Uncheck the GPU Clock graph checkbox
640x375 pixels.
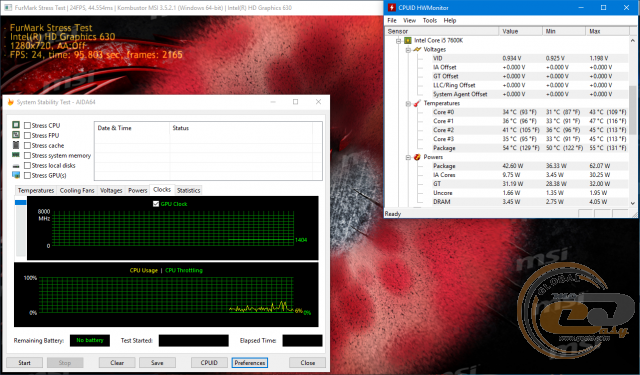tap(156, 204)
